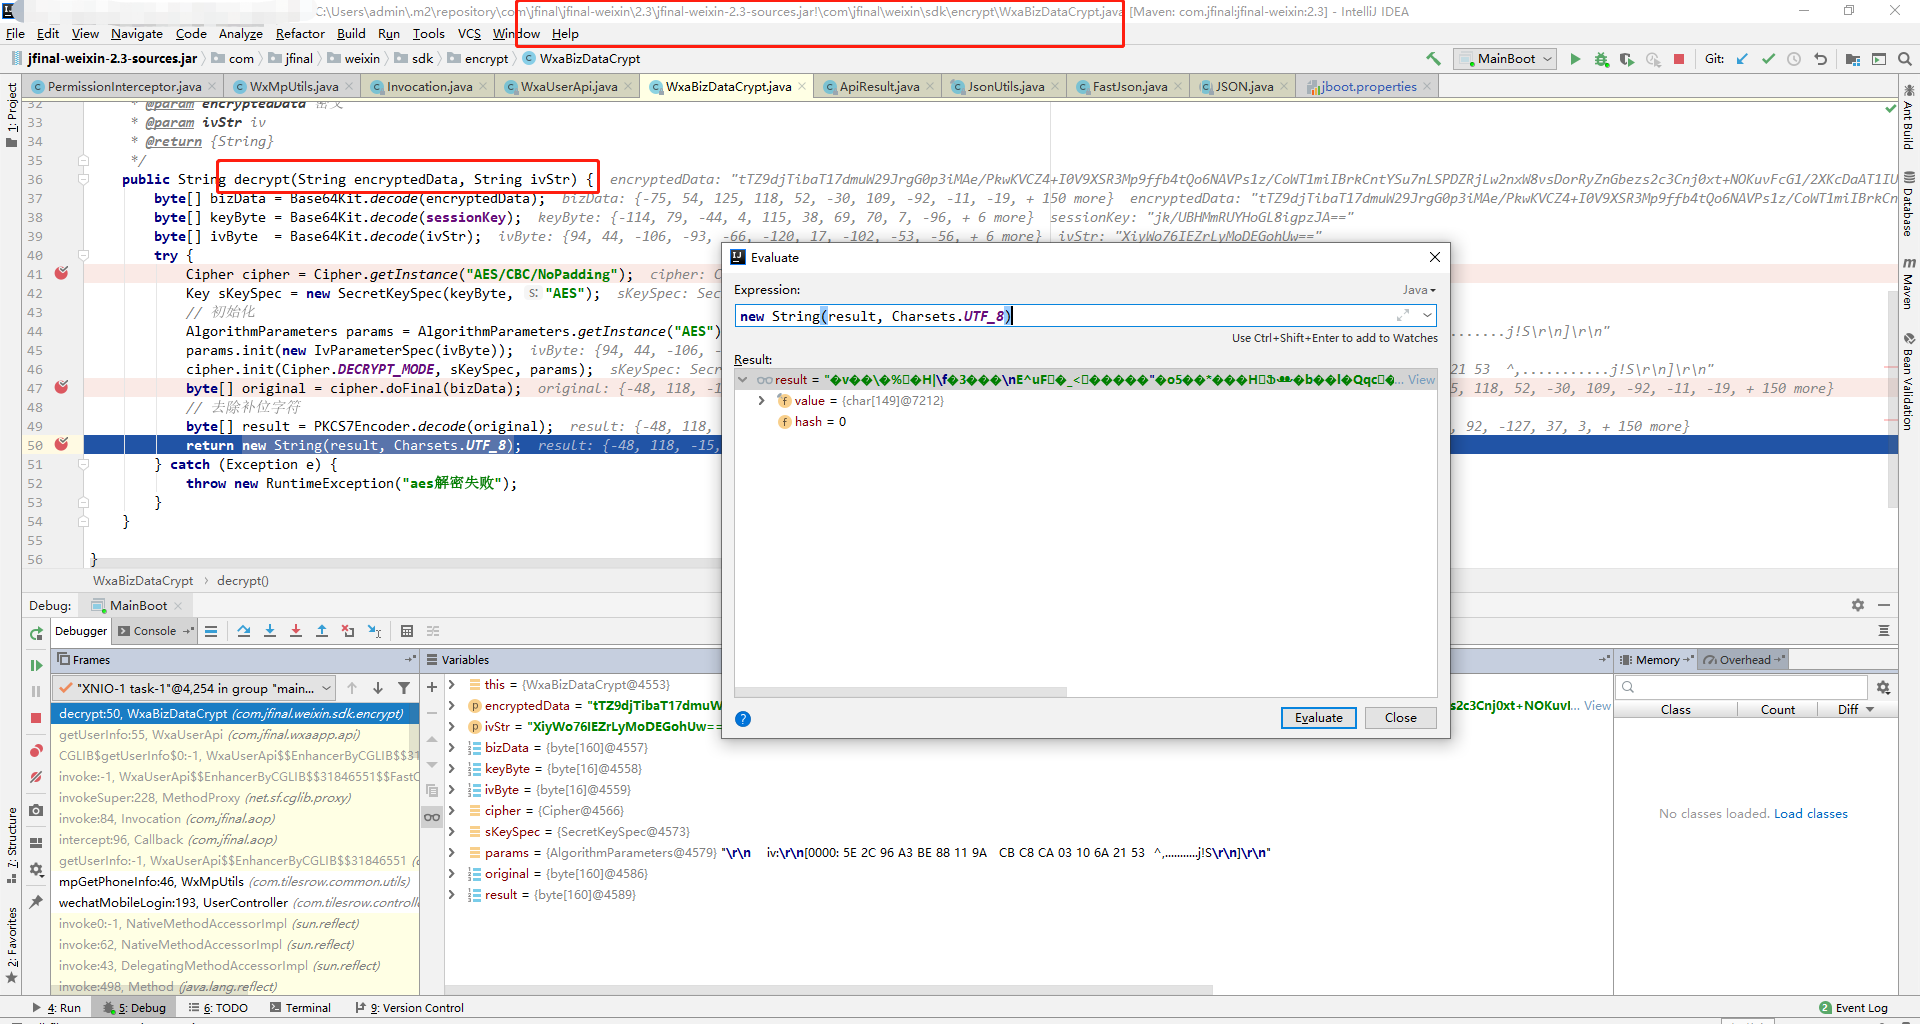Open the XNIO-1 task-1 thread dropdown
1920x1024 pixels.
point(194,688)
